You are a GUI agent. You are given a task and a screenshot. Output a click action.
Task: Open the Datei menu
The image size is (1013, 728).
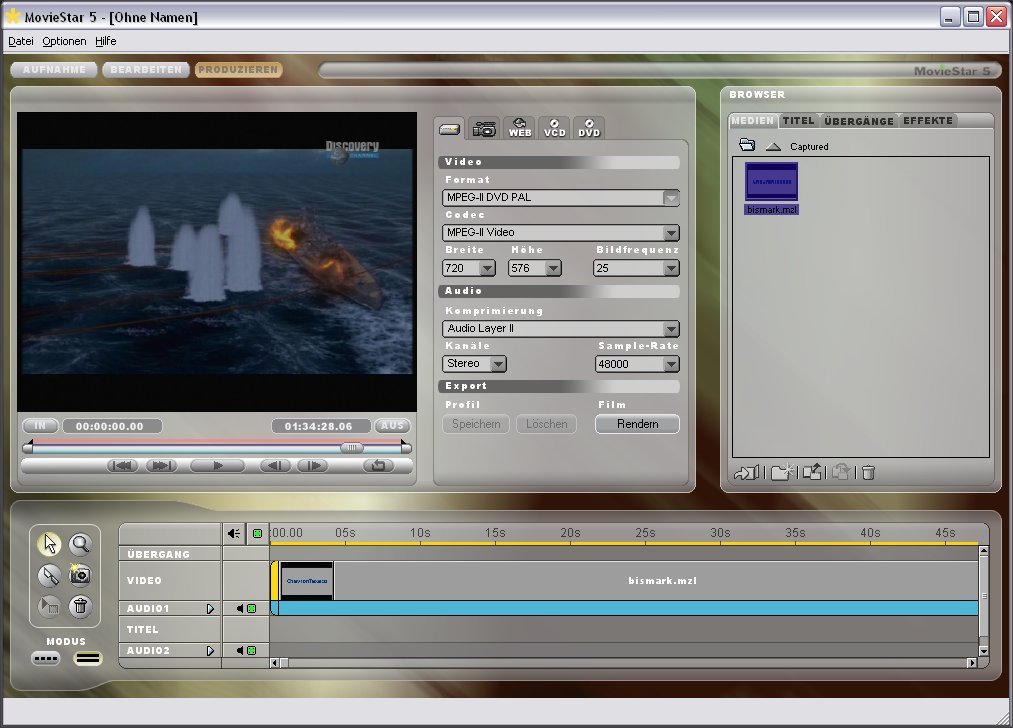[x=20, y=41]
